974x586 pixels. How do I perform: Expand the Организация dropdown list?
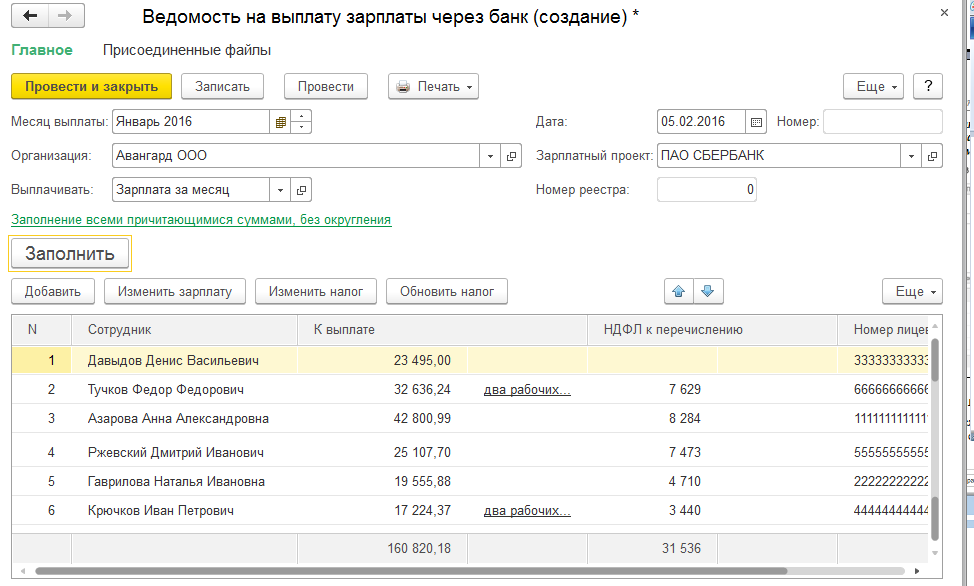pyautogui.click(x=490, y=156)
